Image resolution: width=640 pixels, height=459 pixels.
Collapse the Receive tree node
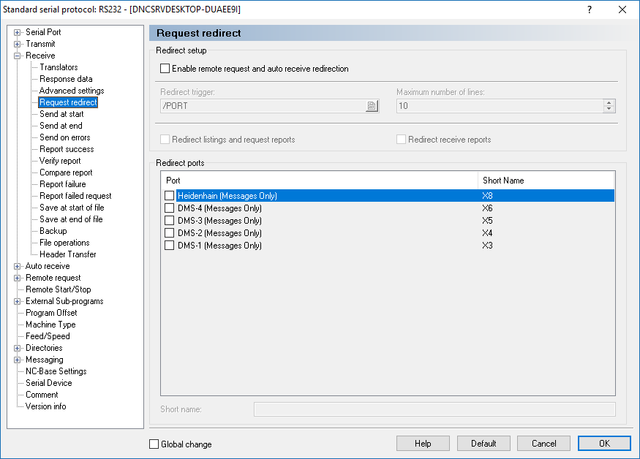[17, 56]
